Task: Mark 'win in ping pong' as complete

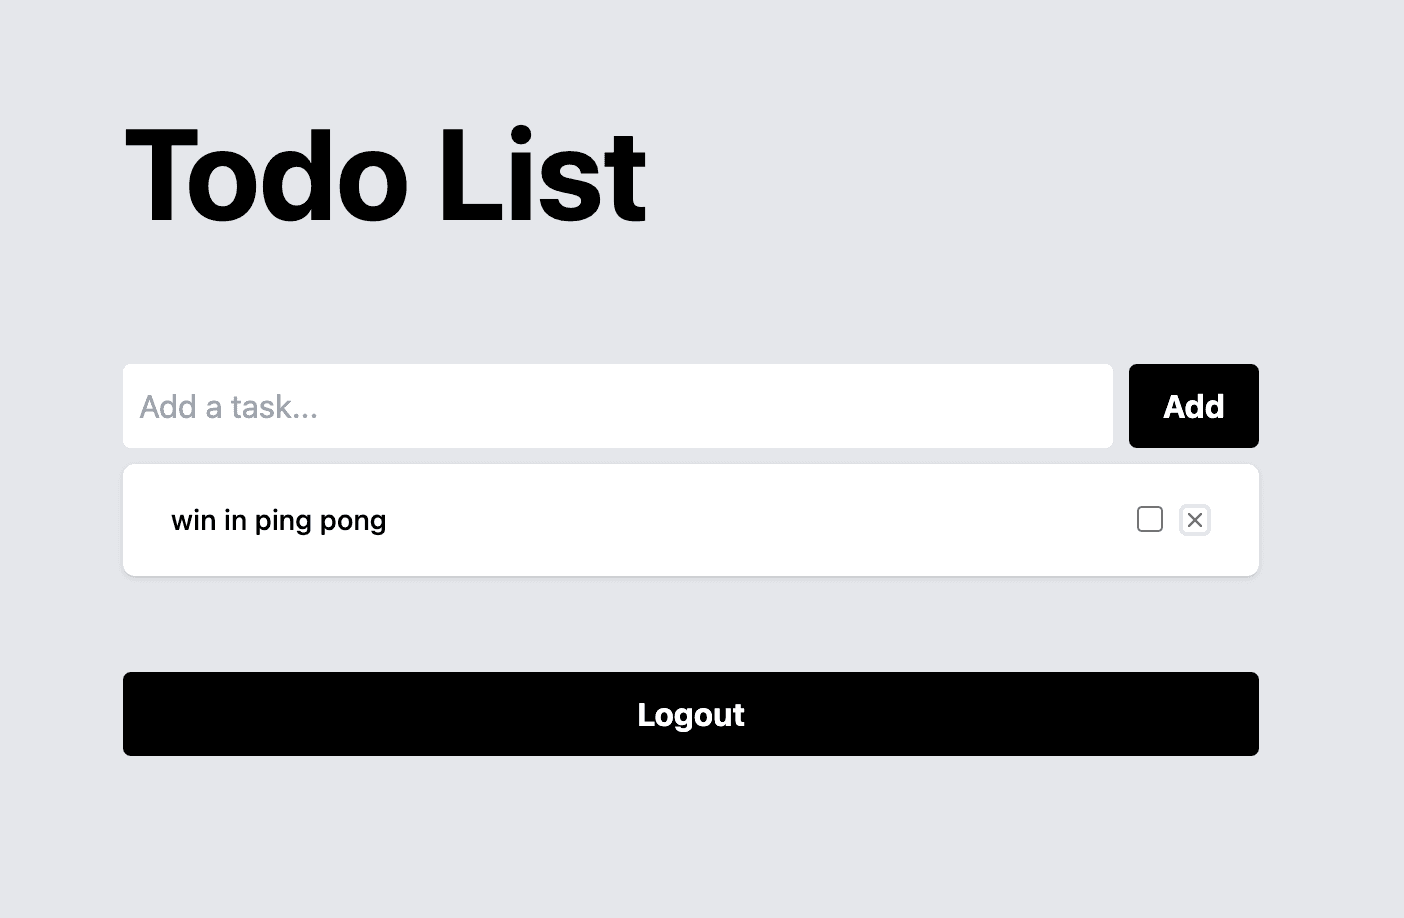Action: pyautogui.click(x=1150, y=519)
